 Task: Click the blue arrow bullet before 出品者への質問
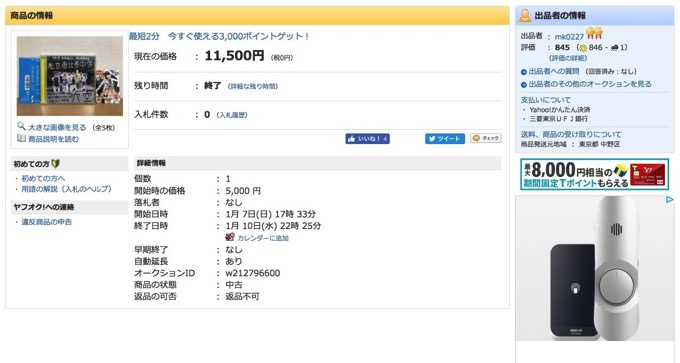pyautogui.click(x=523, y=72)
